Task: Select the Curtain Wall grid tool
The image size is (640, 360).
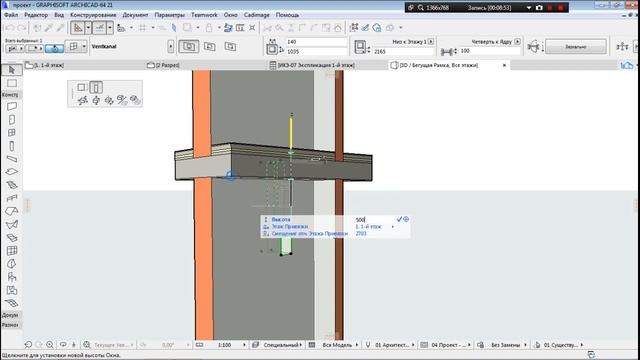Action: point(11,251)
